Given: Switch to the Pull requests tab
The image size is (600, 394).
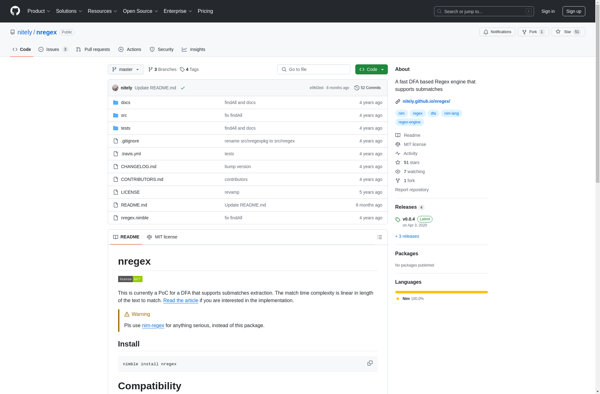Looking at the screenshot, I should click(x=93, y=49).
